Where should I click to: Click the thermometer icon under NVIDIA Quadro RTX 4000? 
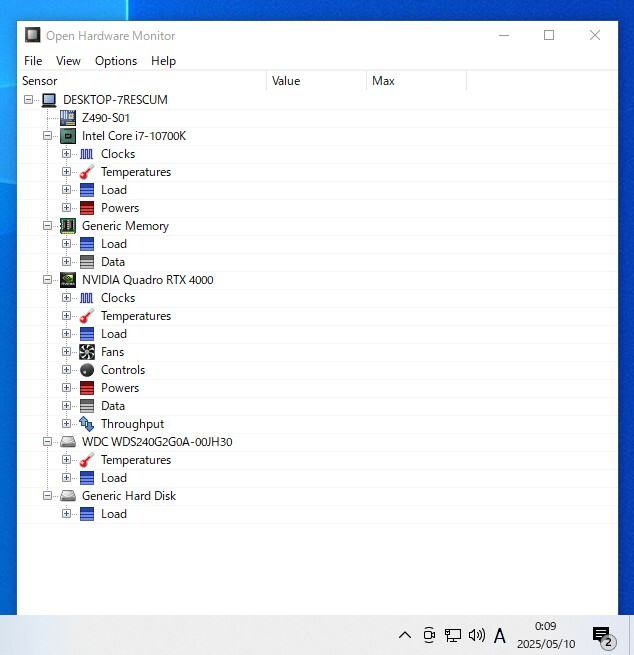coord(87,316)
